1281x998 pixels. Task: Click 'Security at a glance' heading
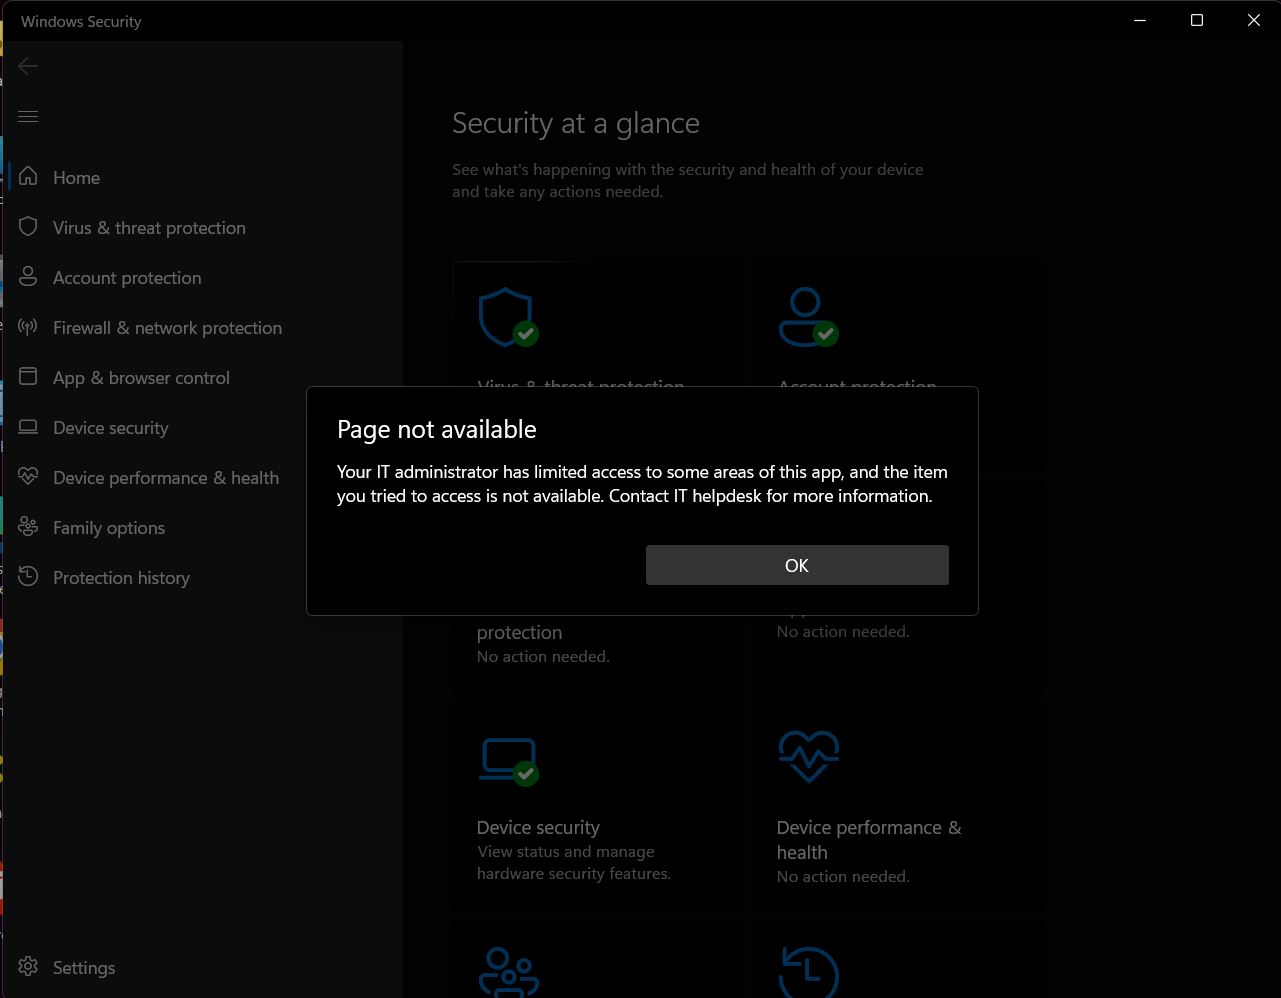coord(576,123)
